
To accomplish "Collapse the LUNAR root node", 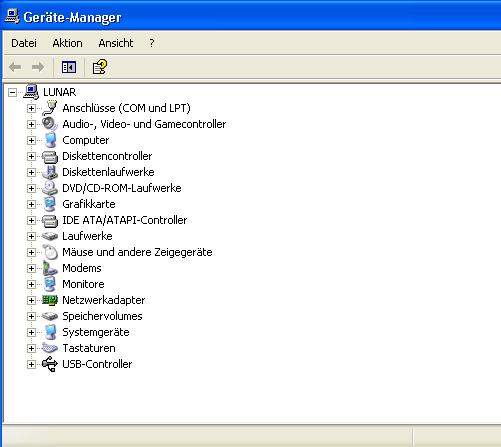I will point(12,92).
